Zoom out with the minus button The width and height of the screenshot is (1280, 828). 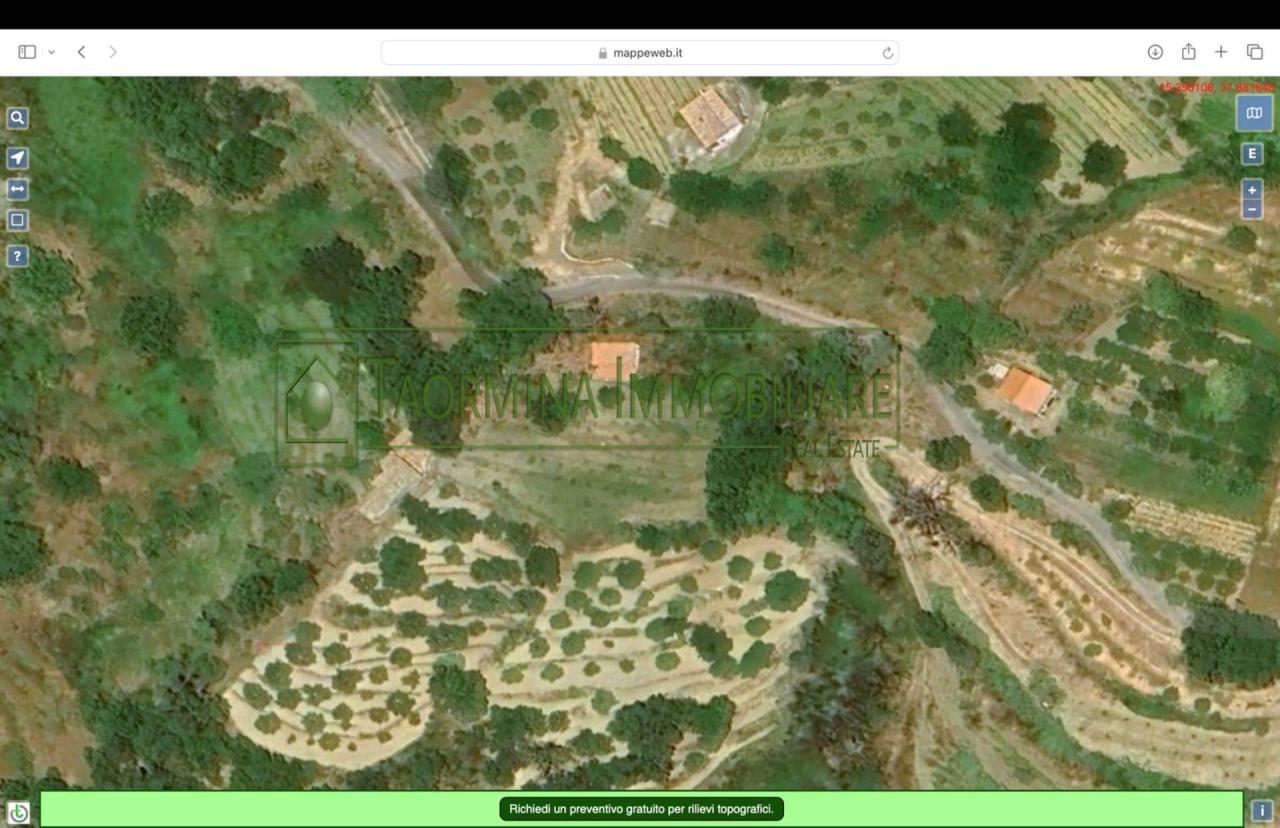click(x=1251, y=209)
